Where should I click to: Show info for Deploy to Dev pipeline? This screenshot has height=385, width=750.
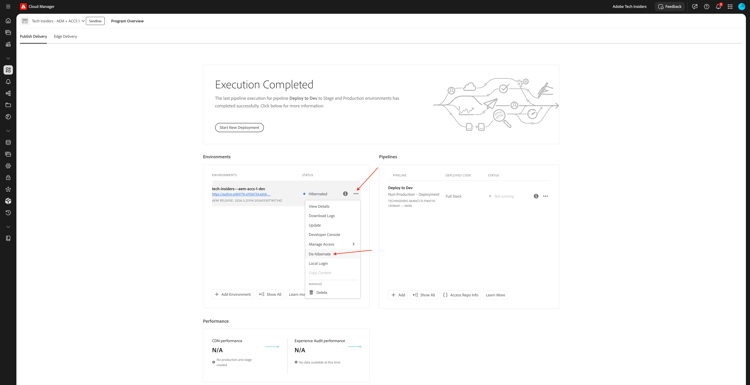point(536,196)
